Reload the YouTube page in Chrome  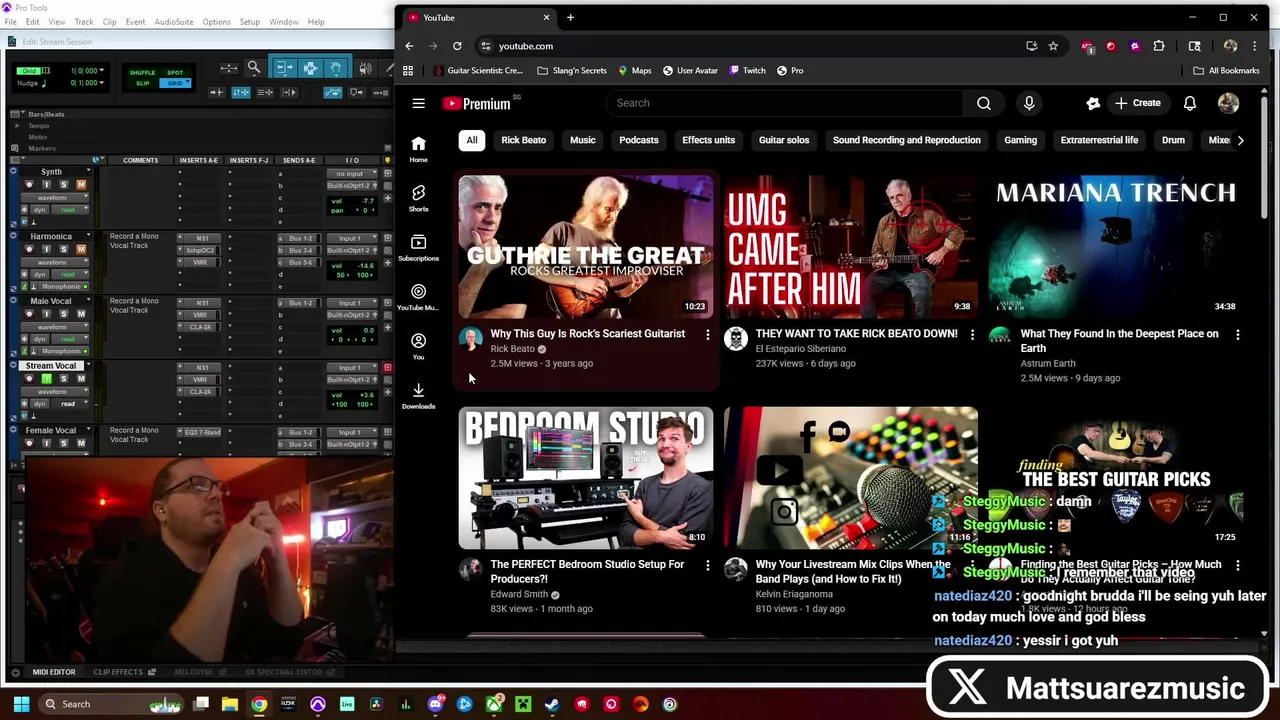click(457, 46)
